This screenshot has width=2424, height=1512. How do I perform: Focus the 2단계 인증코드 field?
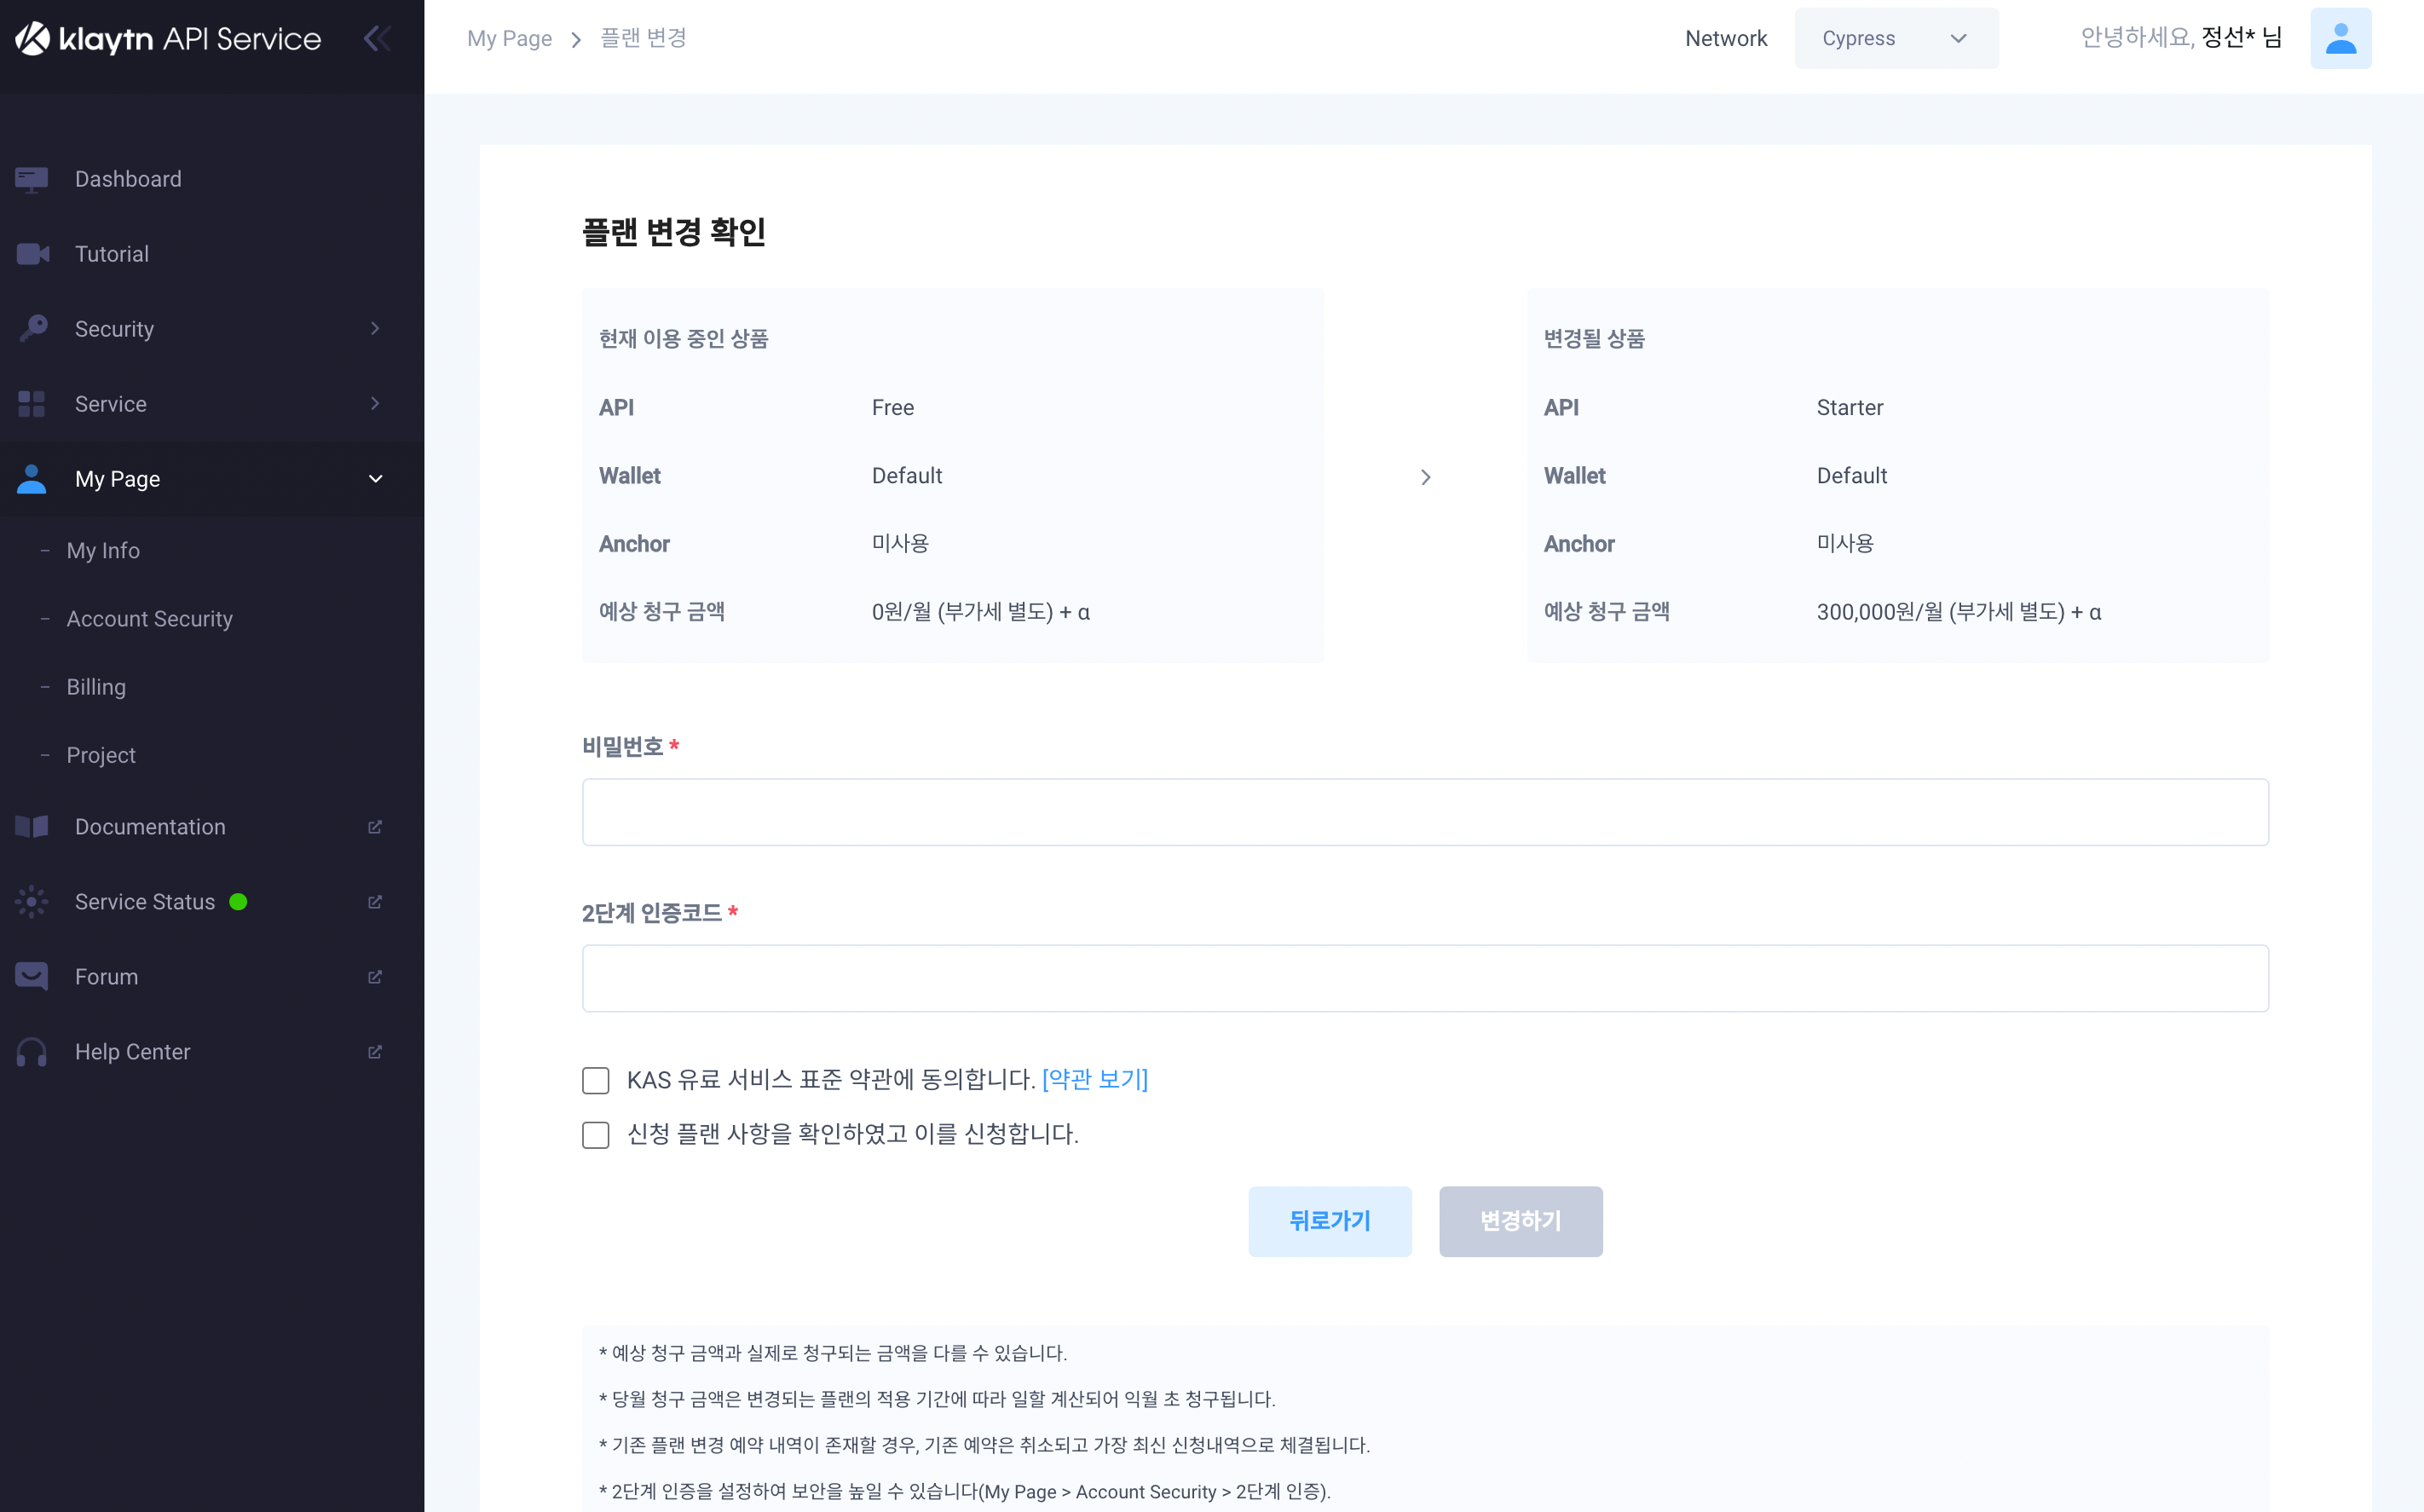[x=1425, y=978]
